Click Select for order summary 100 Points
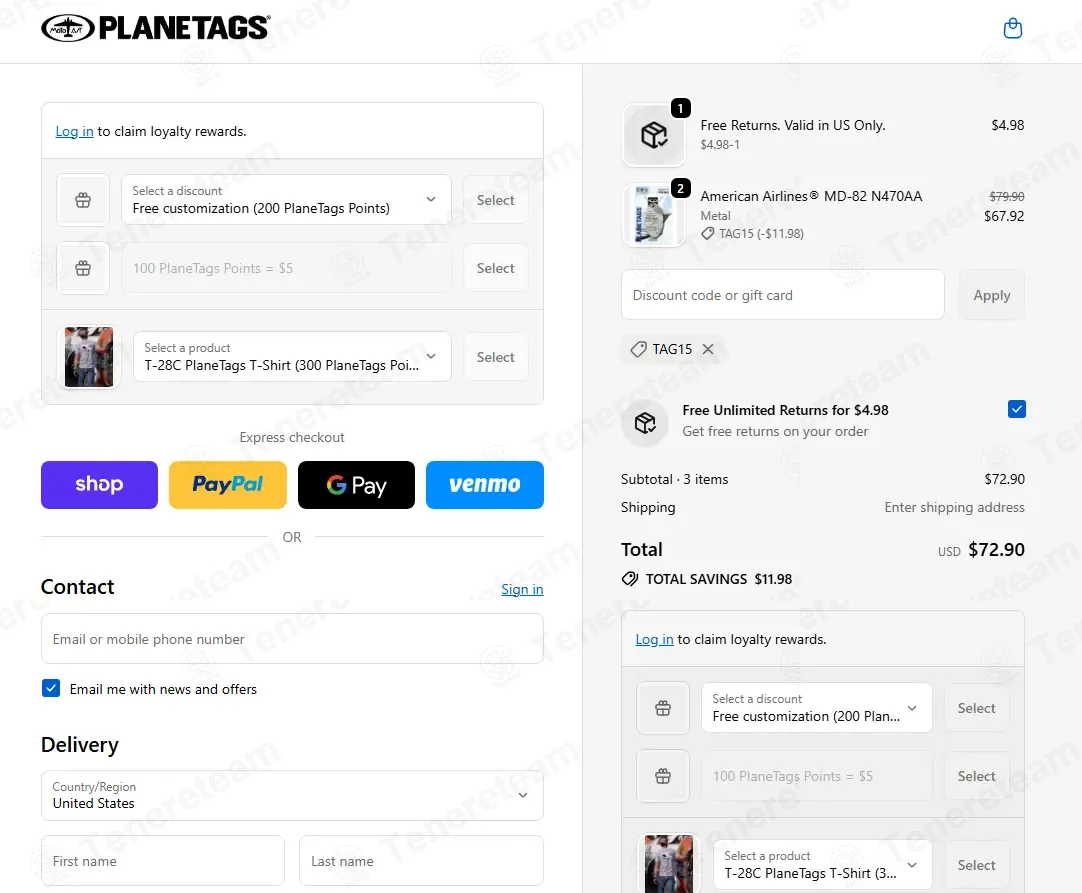1082x893 pixels. [976, 776]
